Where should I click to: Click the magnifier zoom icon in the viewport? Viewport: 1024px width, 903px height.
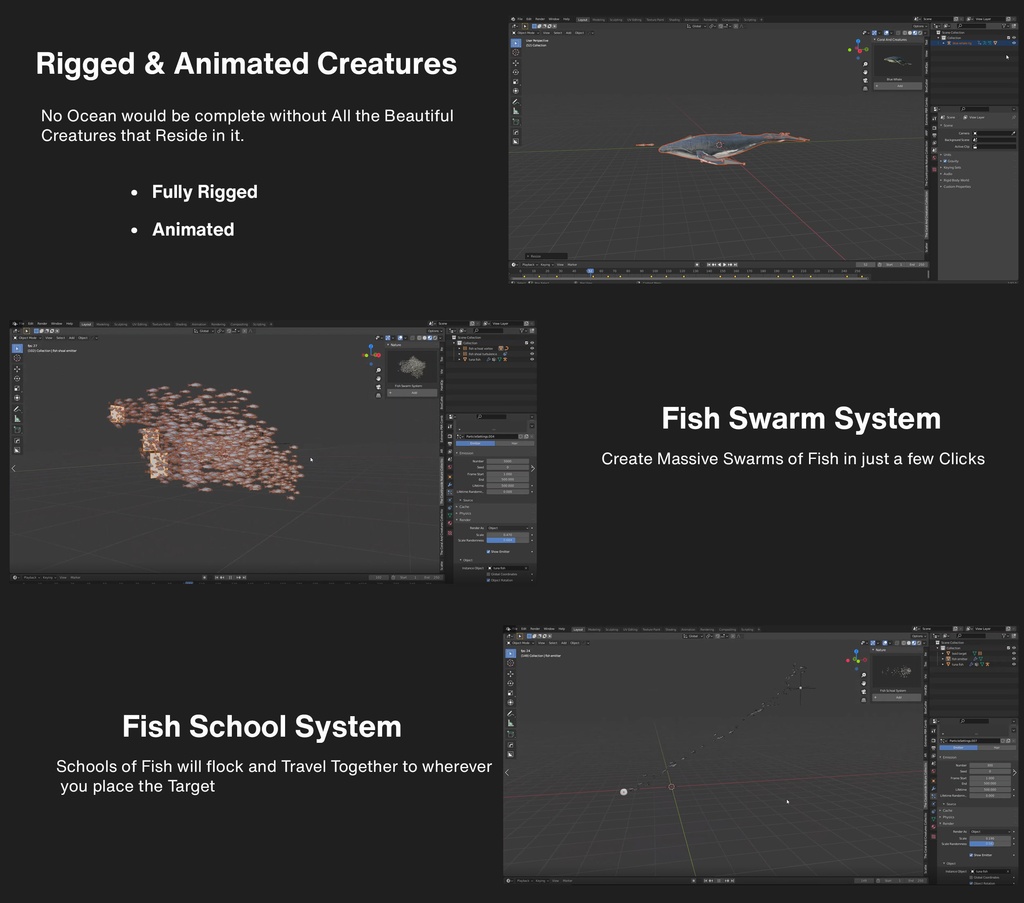(x=865, y=64)
